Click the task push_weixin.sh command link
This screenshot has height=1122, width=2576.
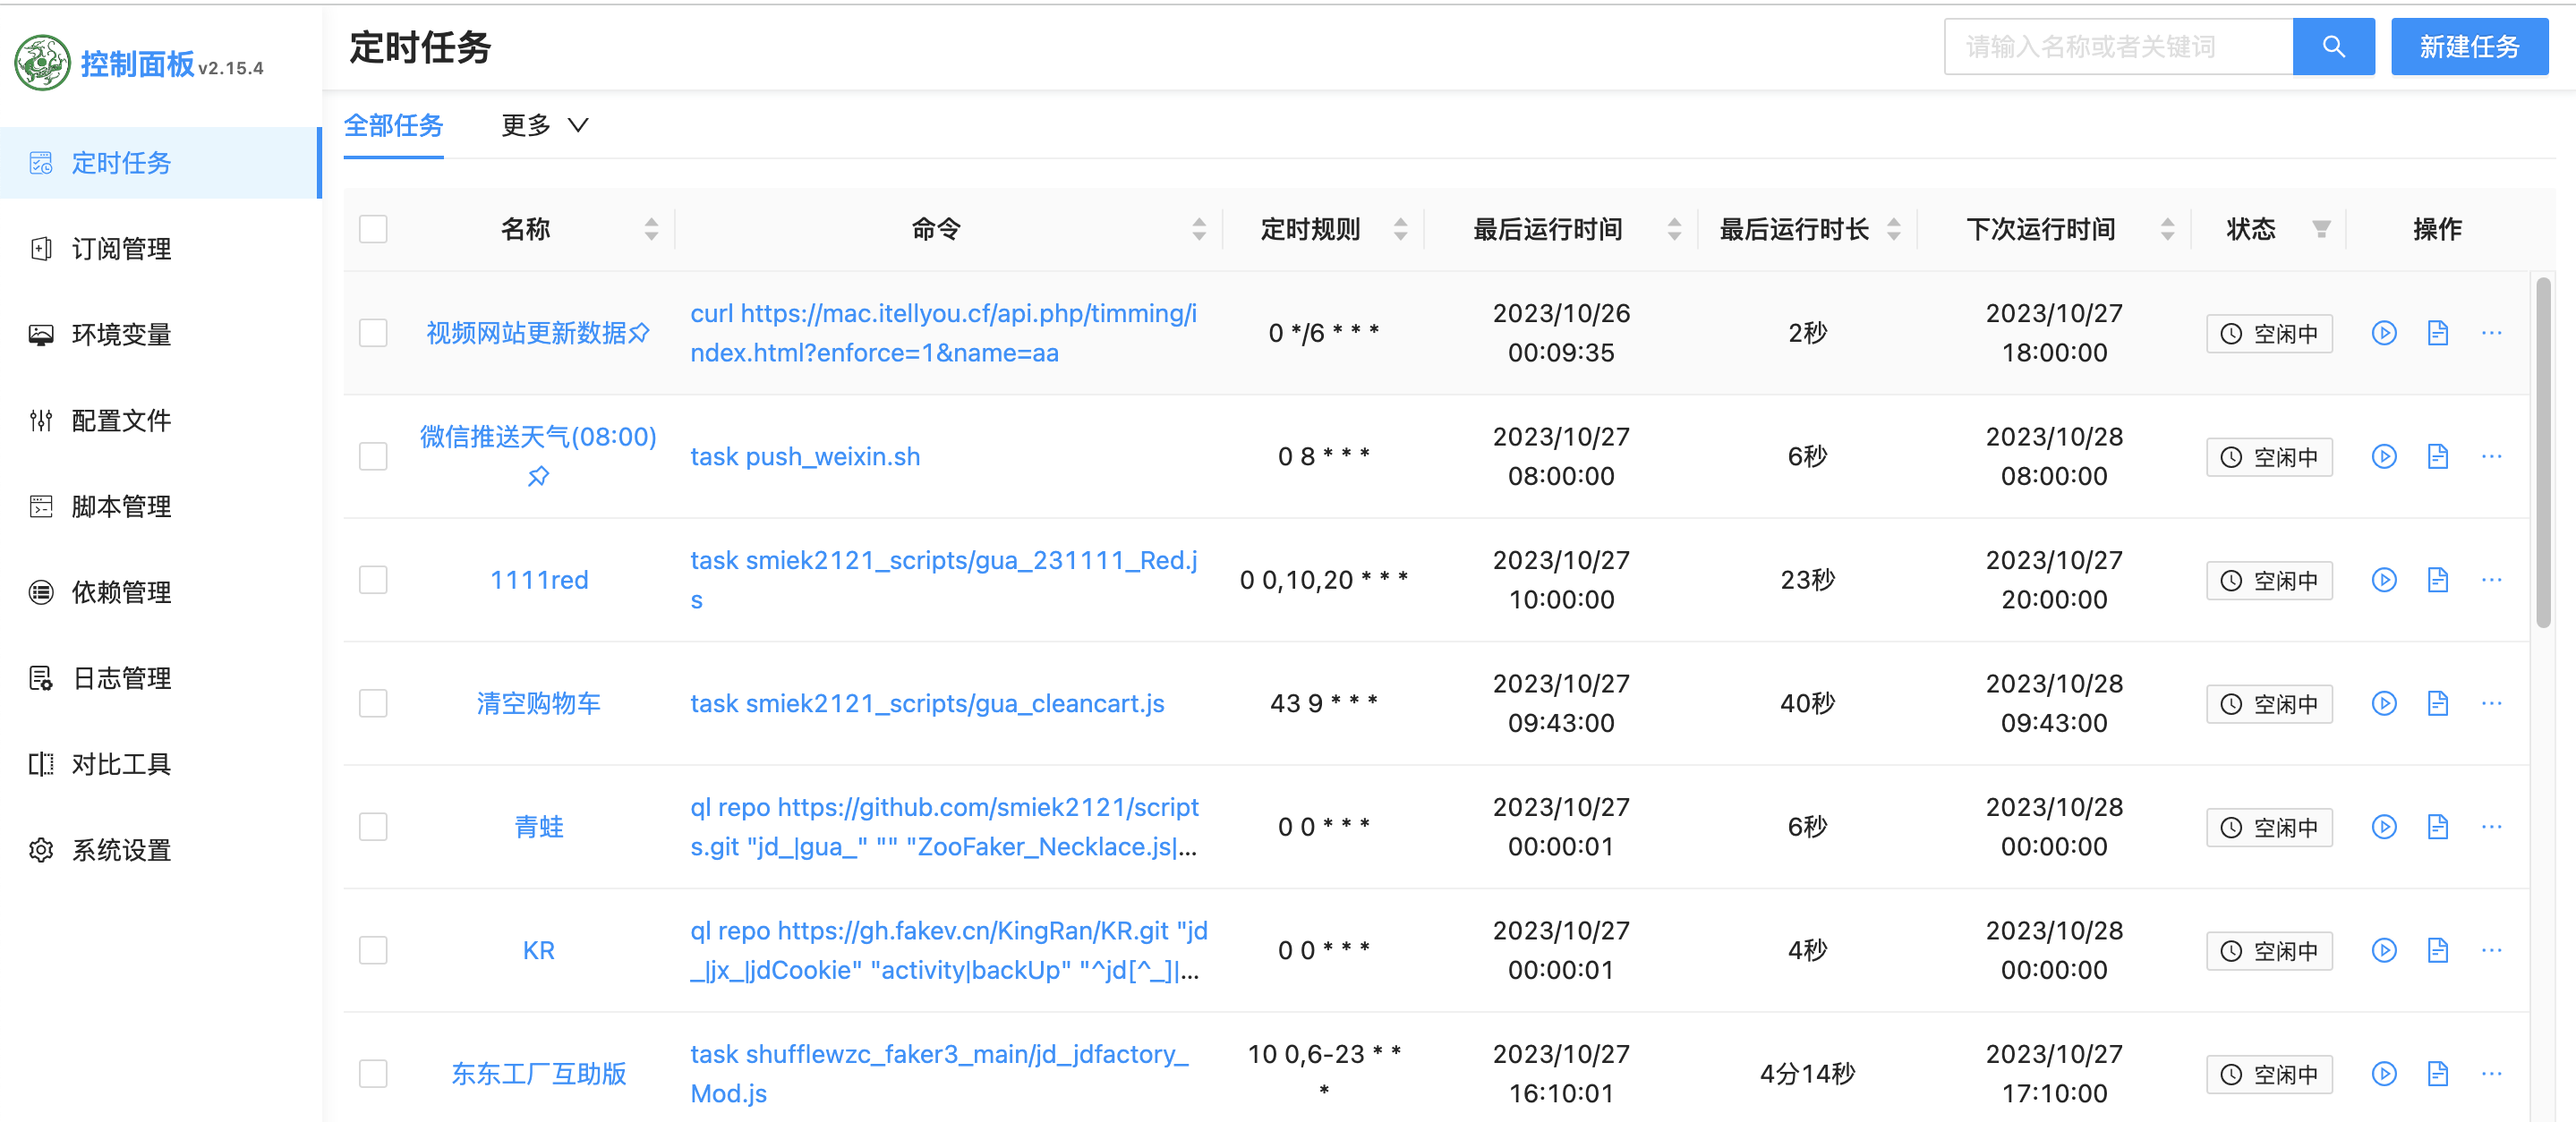coord(805,457)
